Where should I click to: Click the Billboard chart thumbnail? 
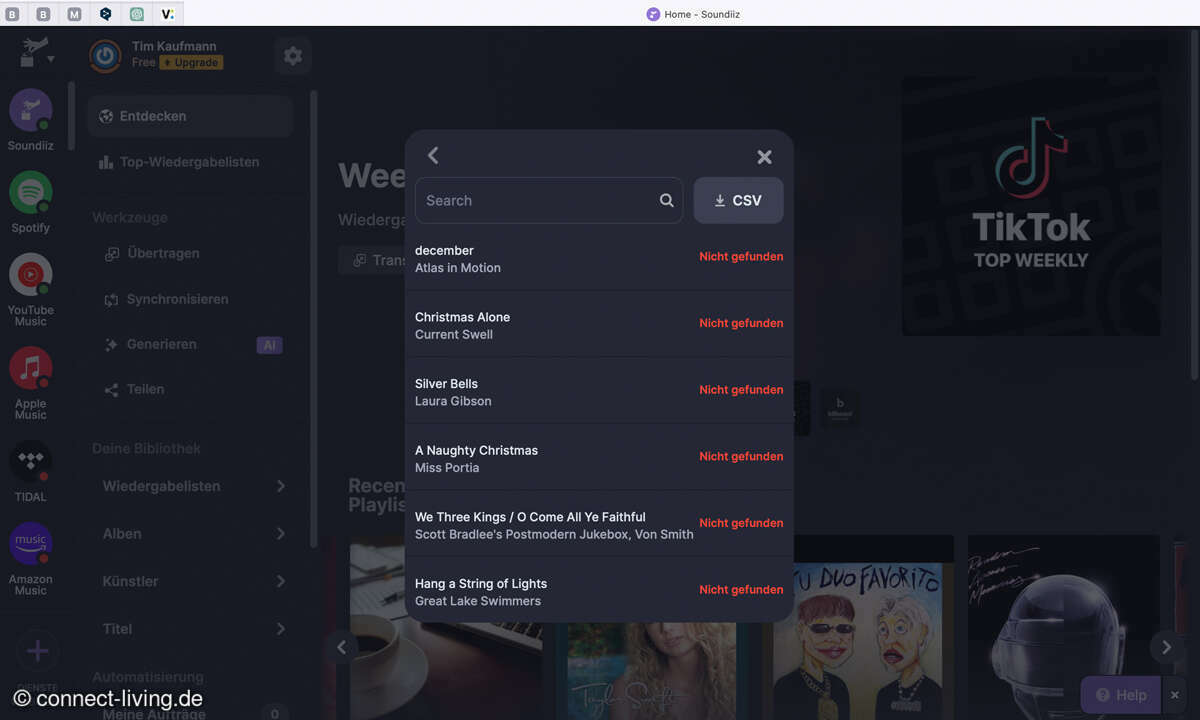(838, 409)
